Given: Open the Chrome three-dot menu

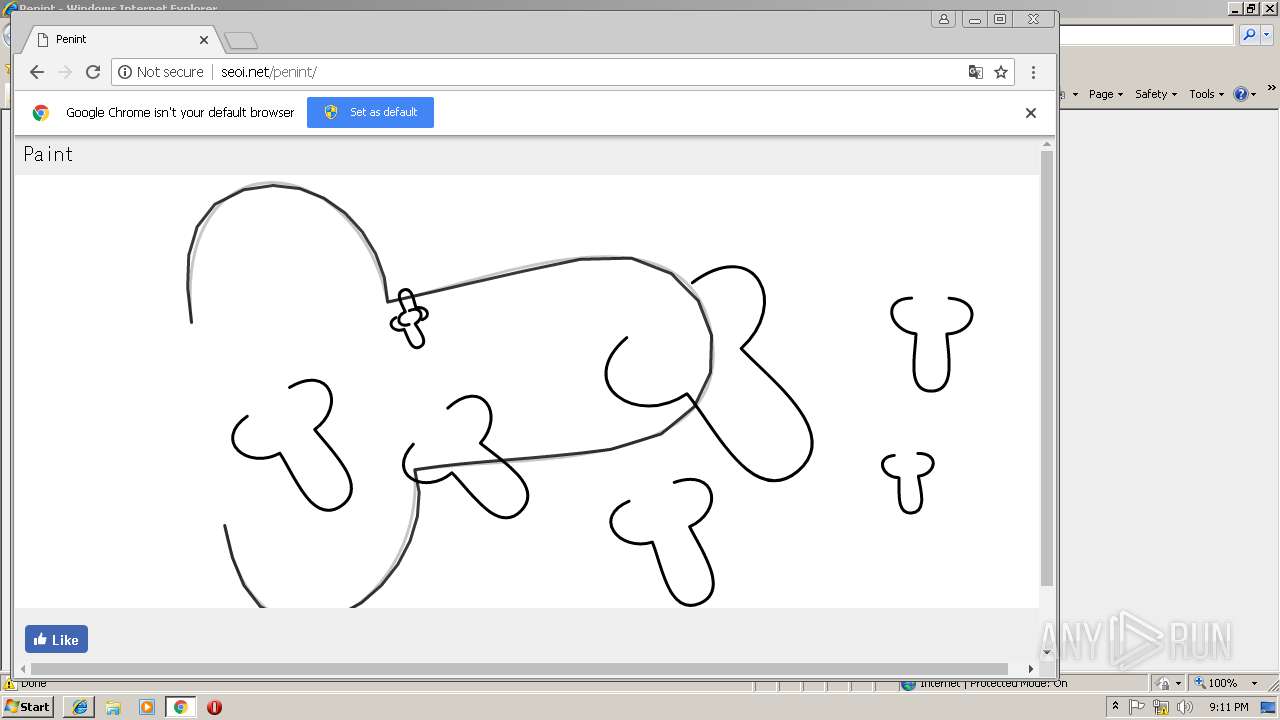Looking at the screenshot, I should [1033, 72].
